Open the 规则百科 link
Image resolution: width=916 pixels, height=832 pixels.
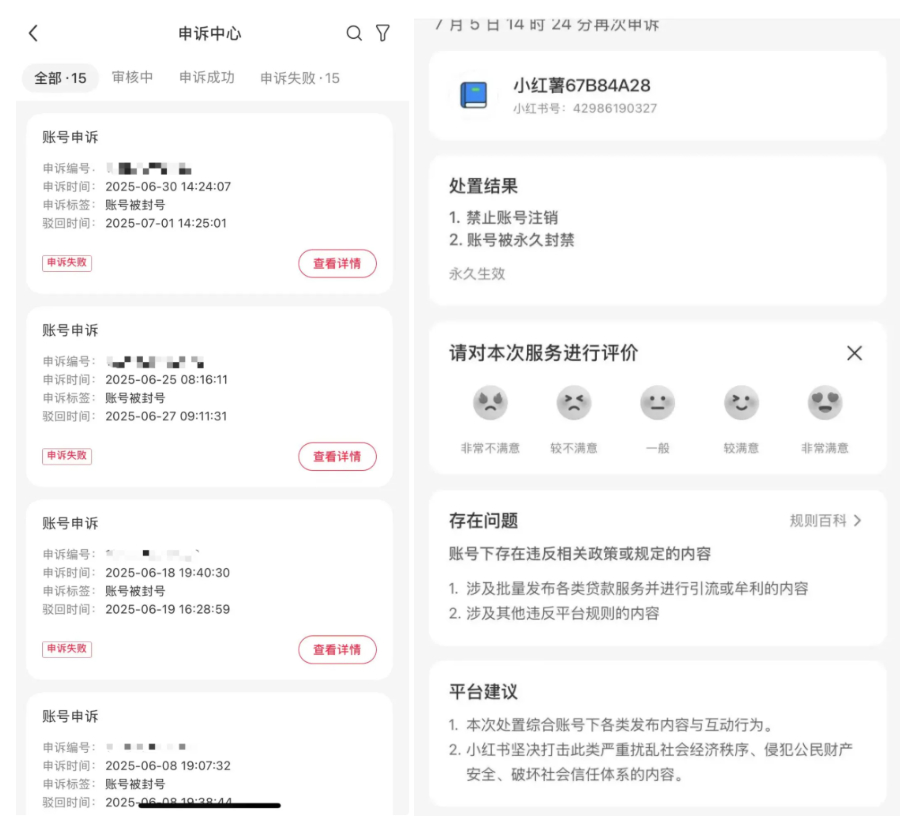point(818,521)
